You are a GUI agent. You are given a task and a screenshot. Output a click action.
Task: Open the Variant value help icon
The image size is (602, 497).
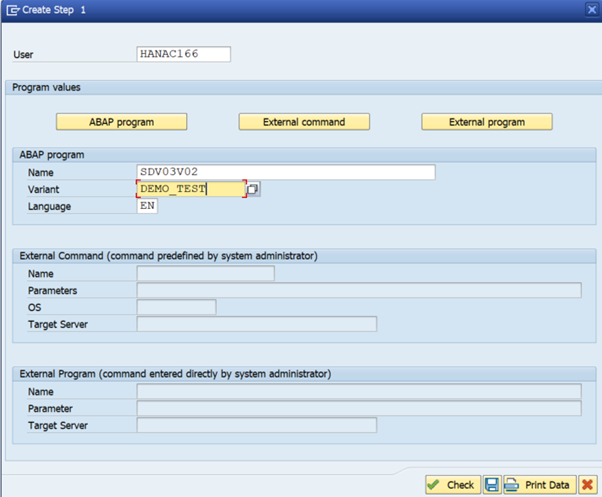click(253, 189)
